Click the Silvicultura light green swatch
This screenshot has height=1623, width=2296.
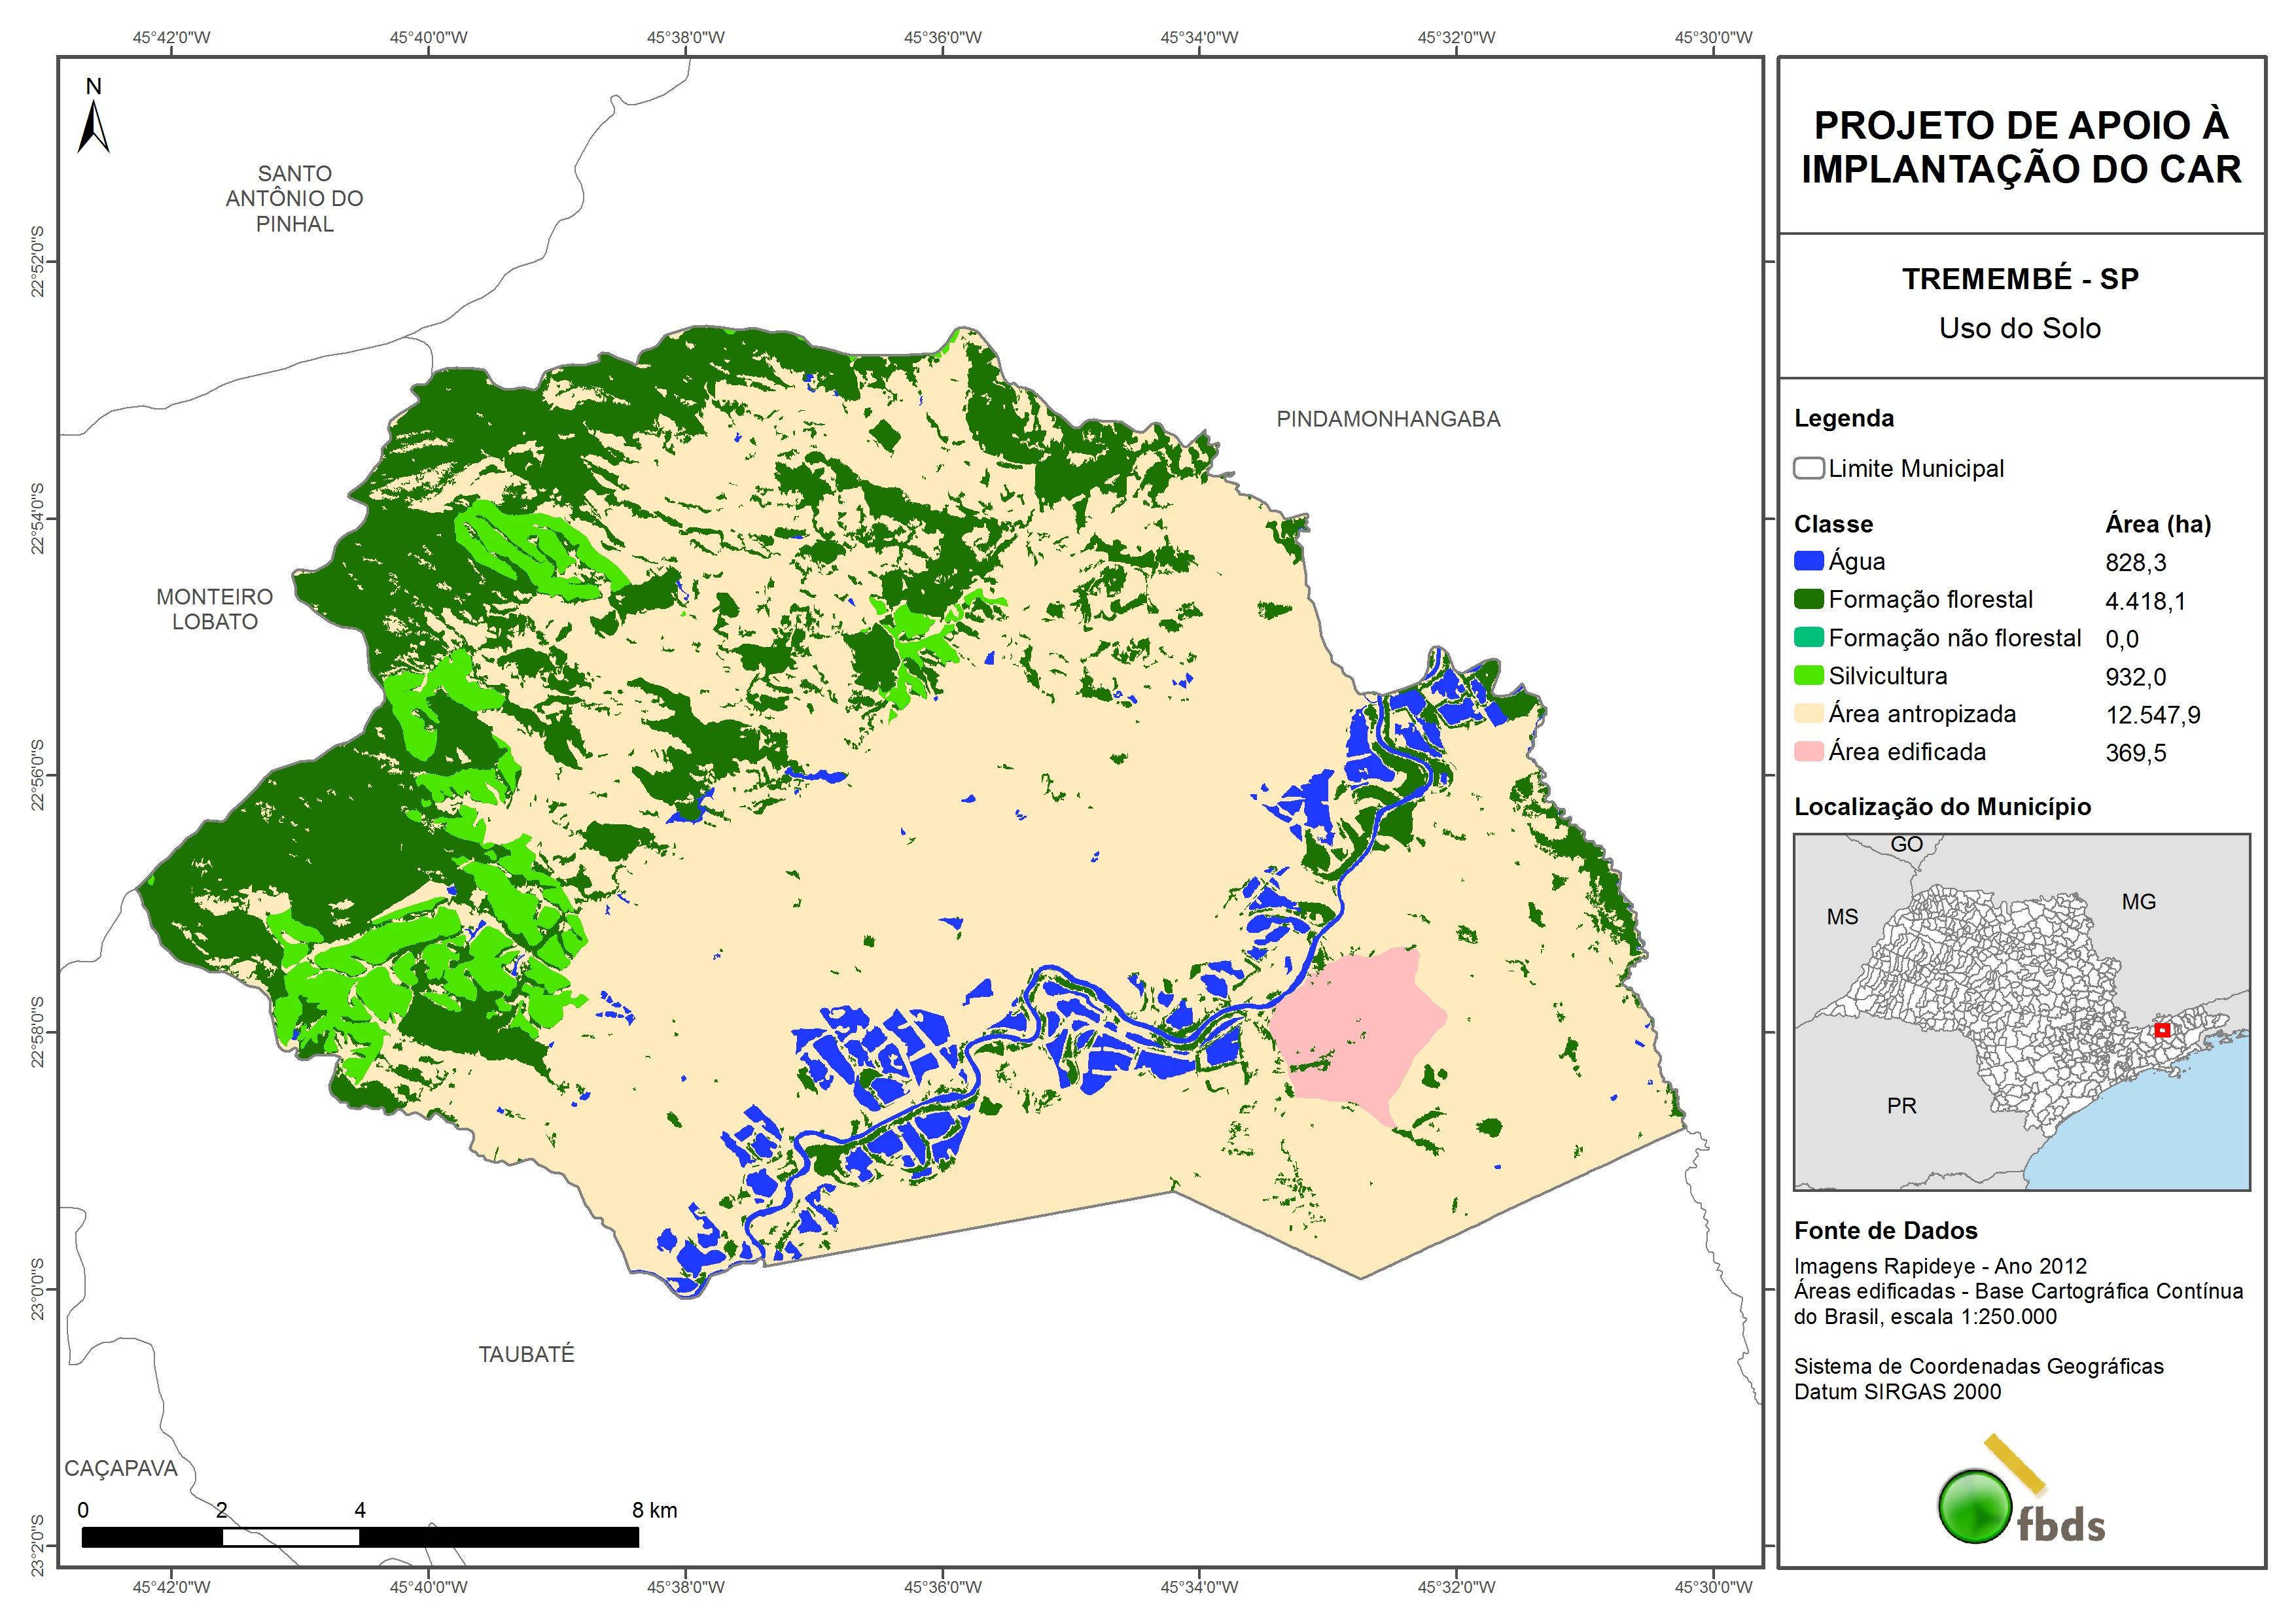click(1808, 675)
